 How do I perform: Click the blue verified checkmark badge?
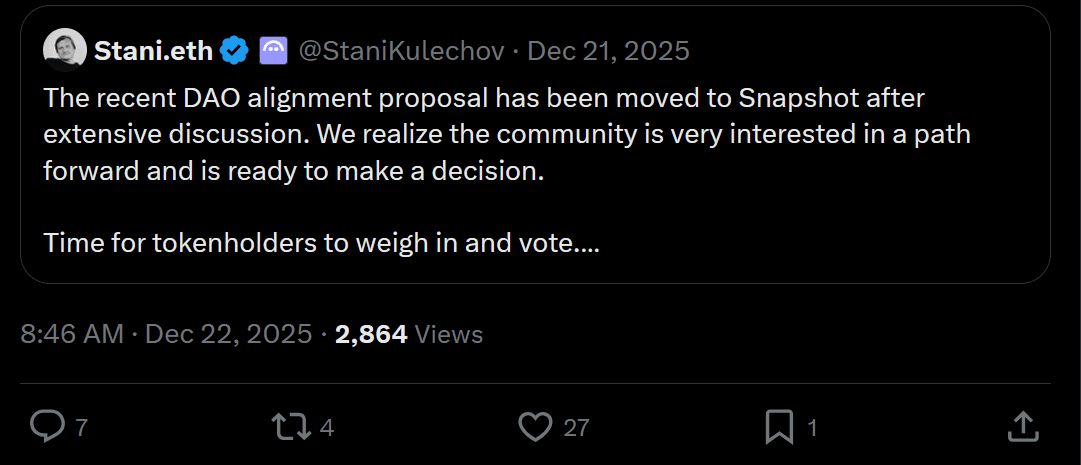(x=235, y=50)
